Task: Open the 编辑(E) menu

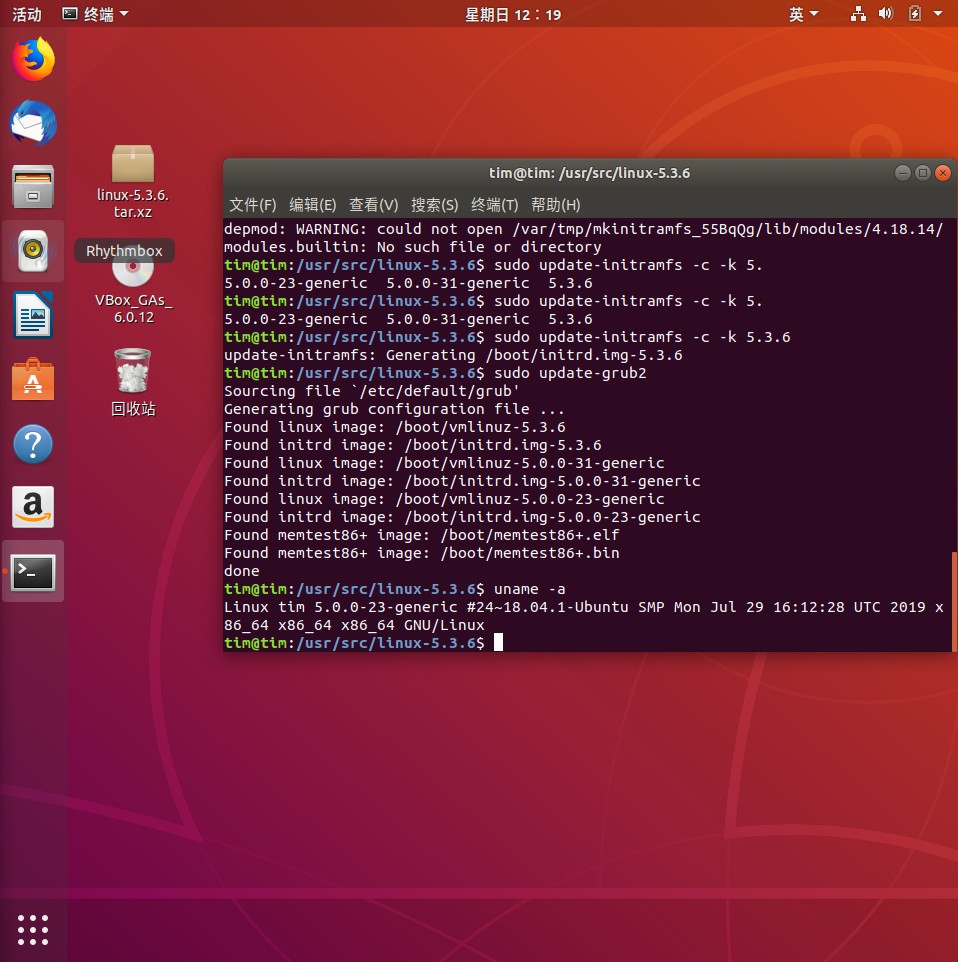Action: coord(312,205)
